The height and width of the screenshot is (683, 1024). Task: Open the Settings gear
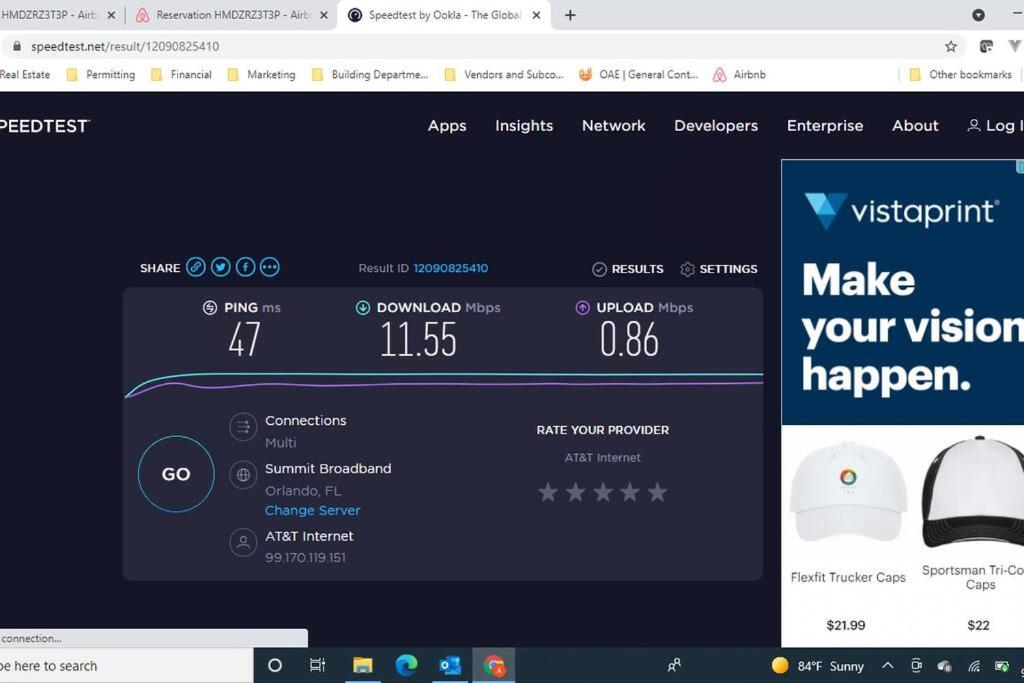coord(718,269)
